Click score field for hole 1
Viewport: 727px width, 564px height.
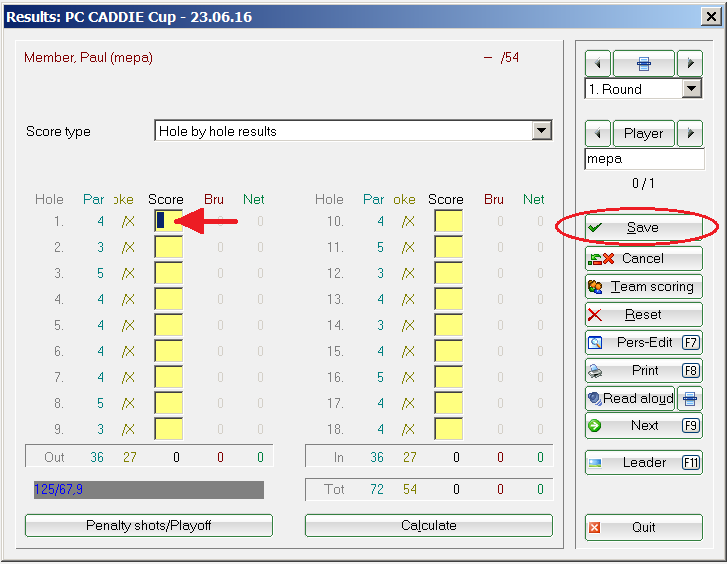[169, 221]
